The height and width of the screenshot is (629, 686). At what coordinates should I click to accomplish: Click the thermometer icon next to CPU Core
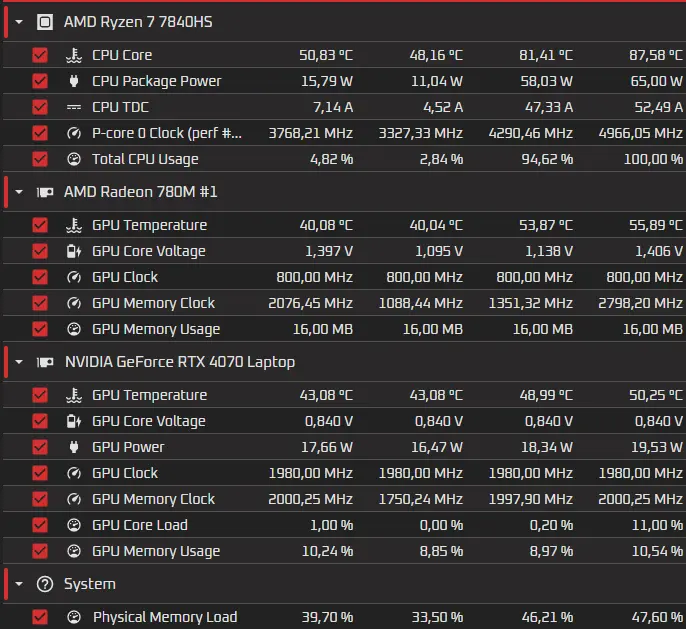tap(74, 56)
